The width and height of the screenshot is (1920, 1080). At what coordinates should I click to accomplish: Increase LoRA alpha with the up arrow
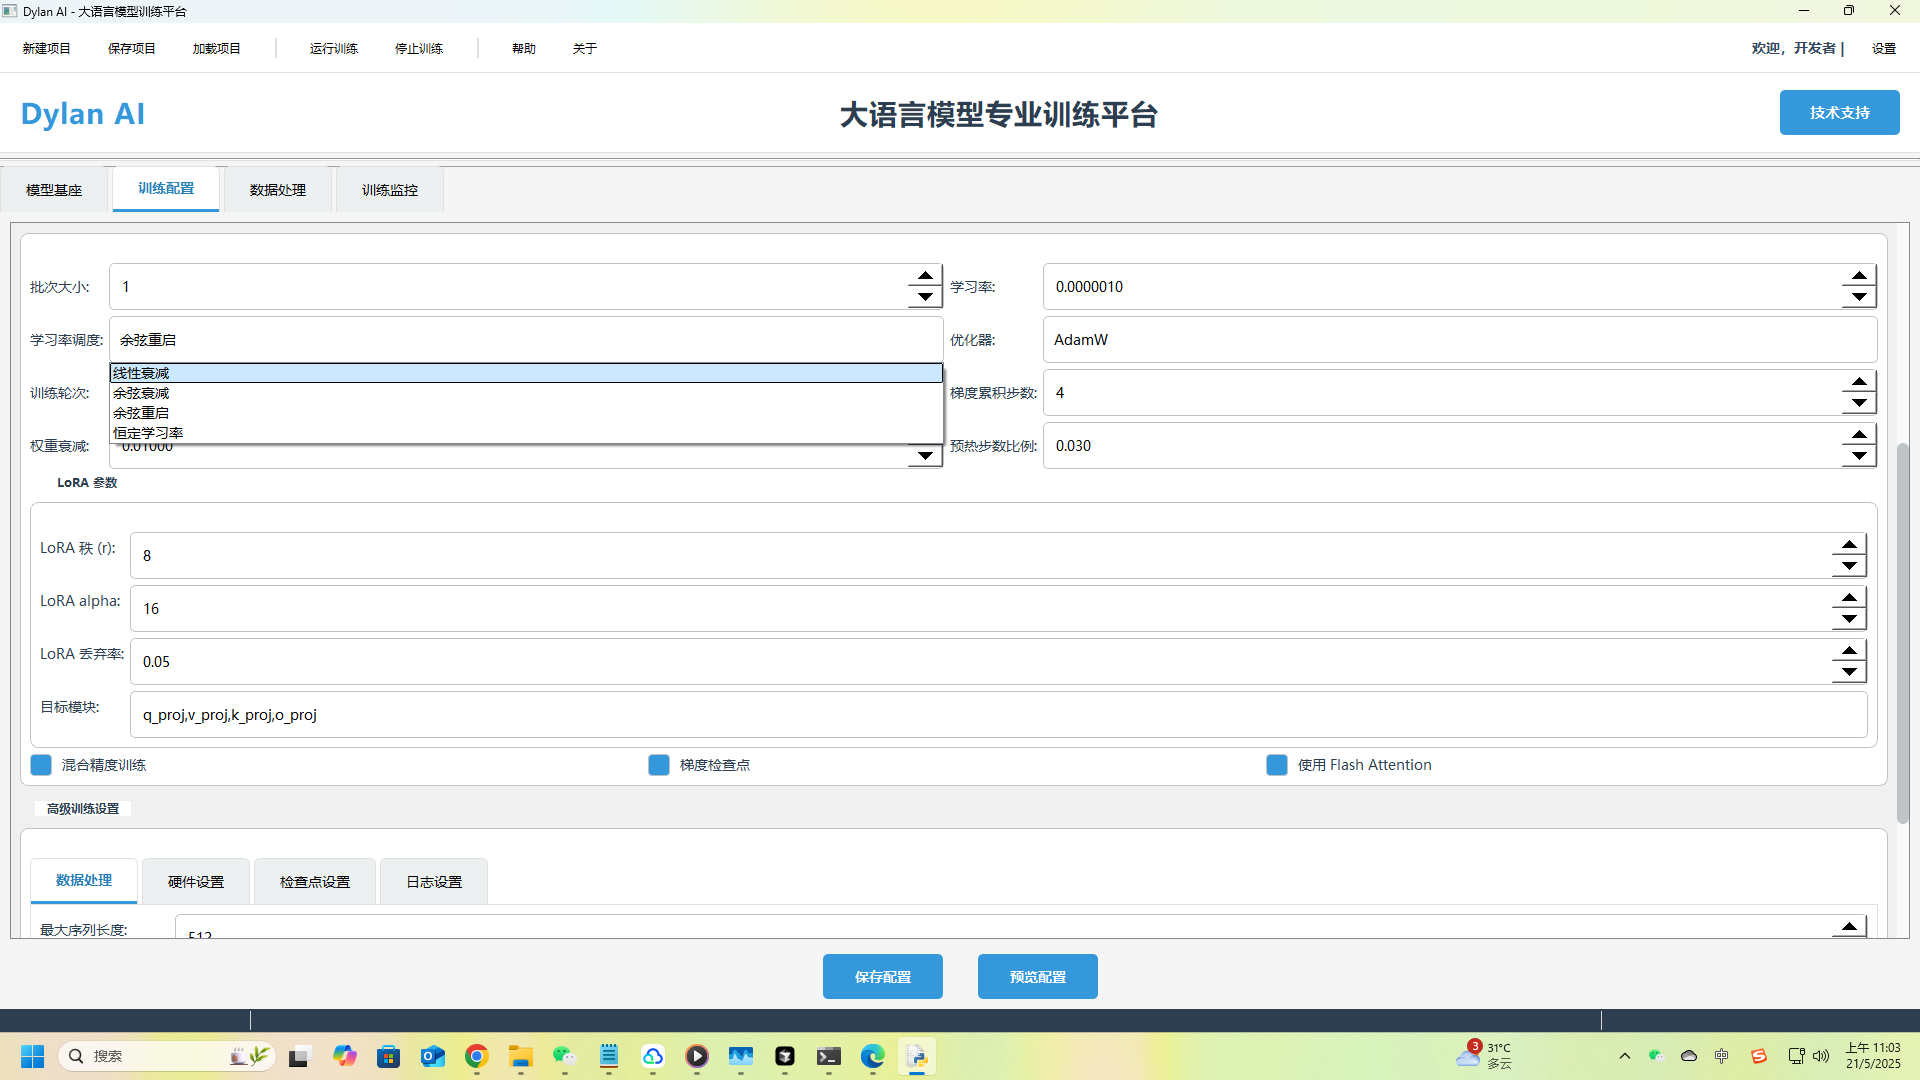1849,598
